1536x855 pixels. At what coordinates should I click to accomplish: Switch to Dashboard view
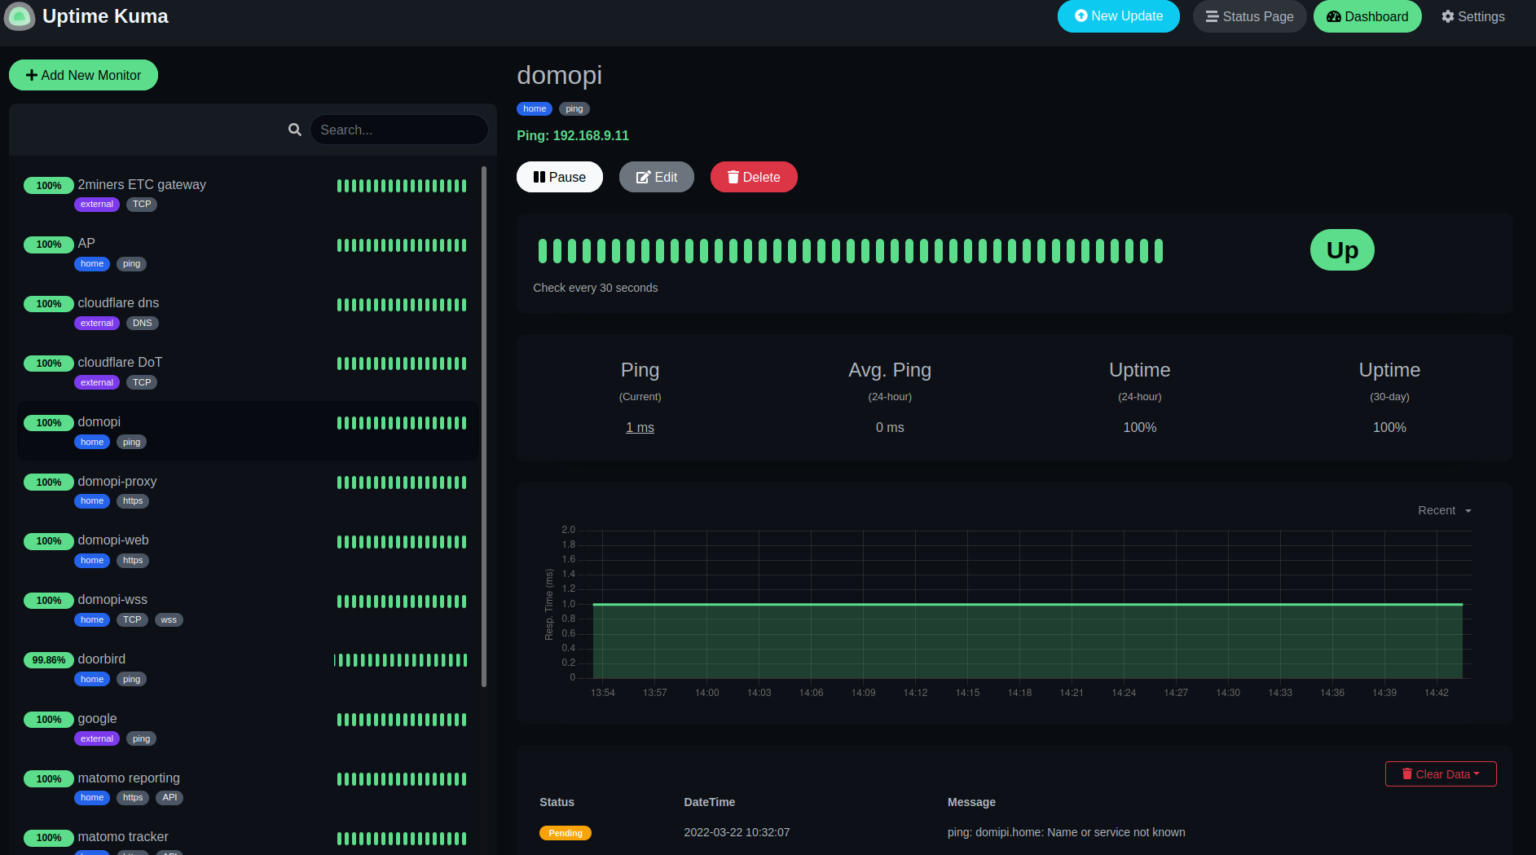(1367, 16)
